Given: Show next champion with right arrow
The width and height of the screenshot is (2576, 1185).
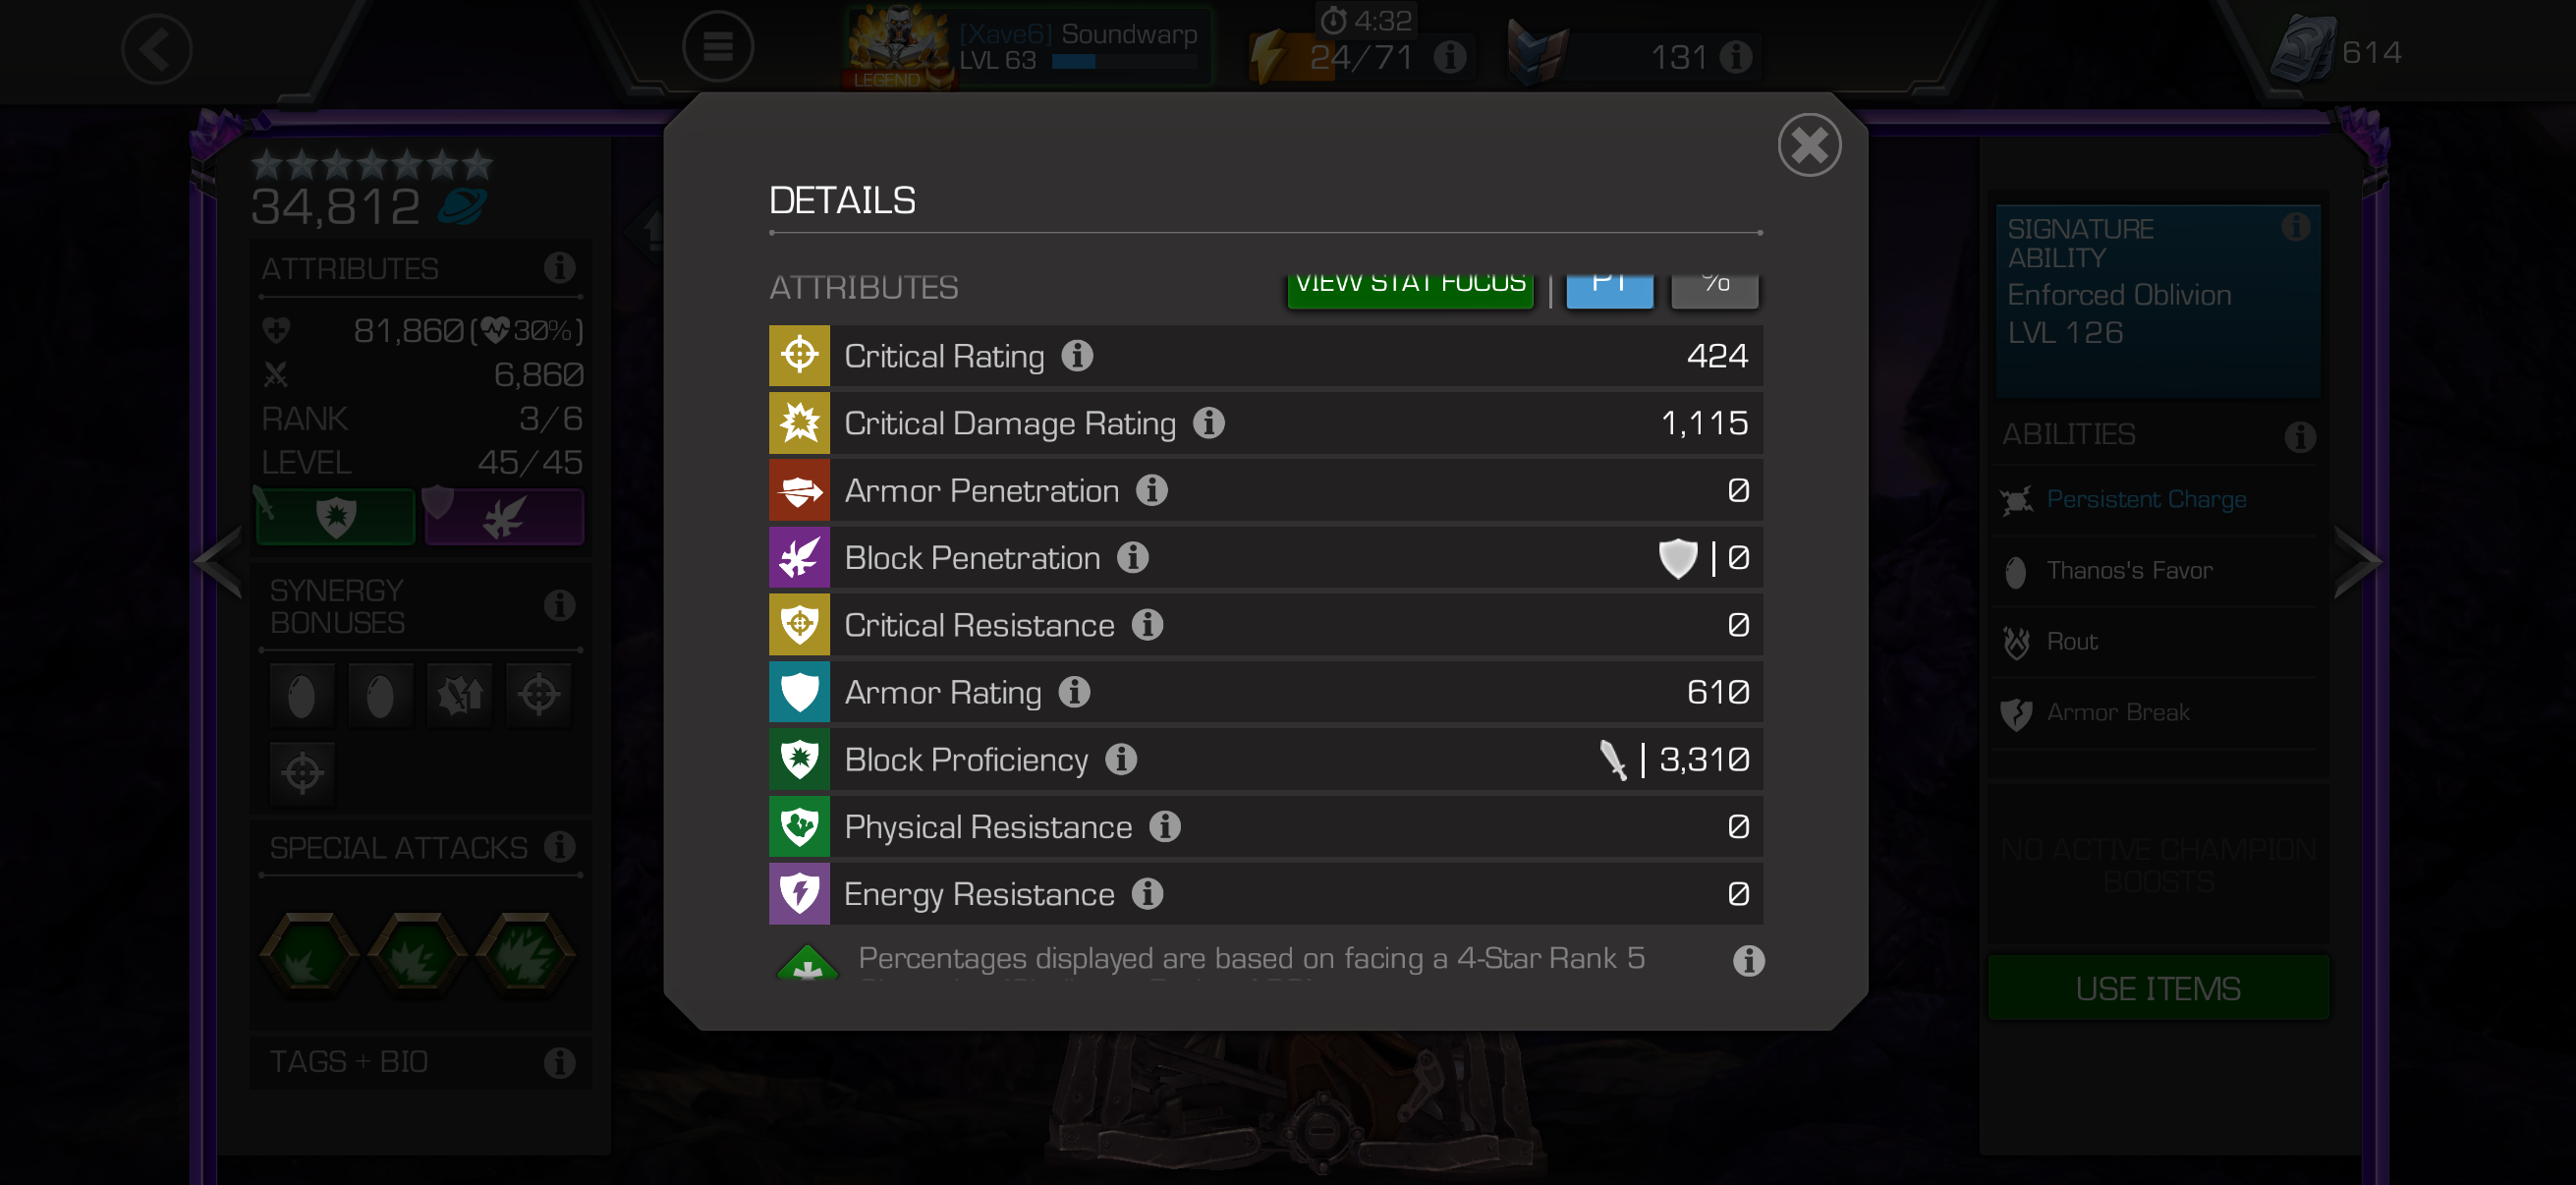Looking at the screenshot, I should point(2356,560).
